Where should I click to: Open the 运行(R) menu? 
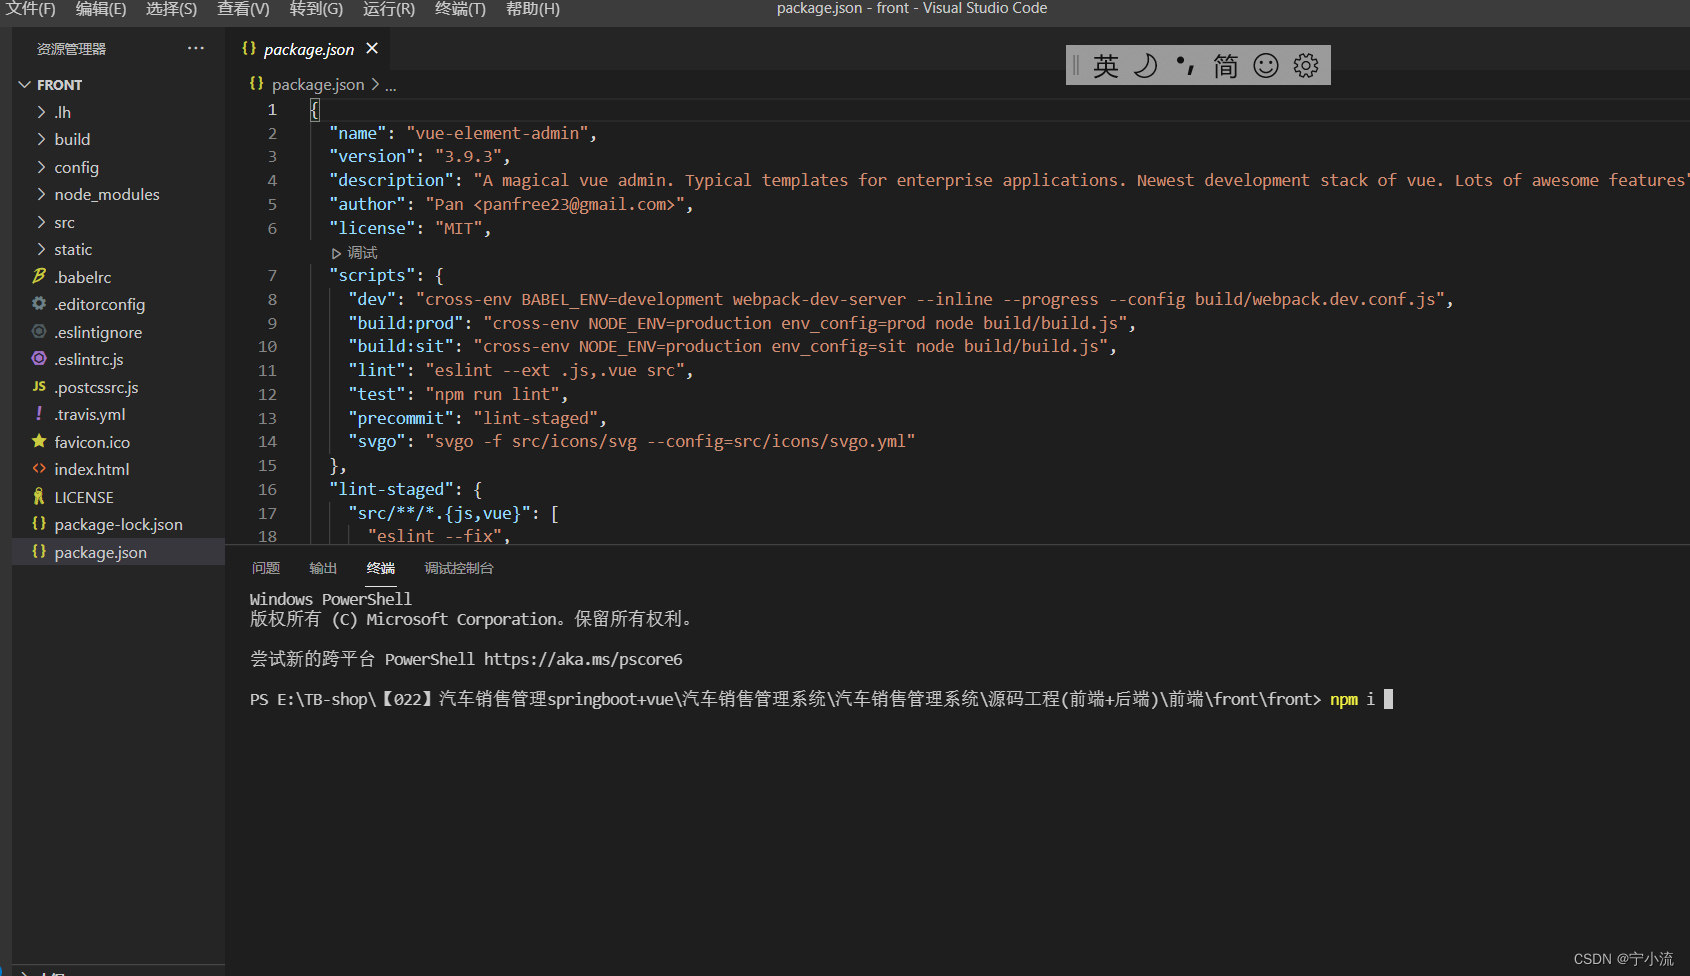point(389,9)
